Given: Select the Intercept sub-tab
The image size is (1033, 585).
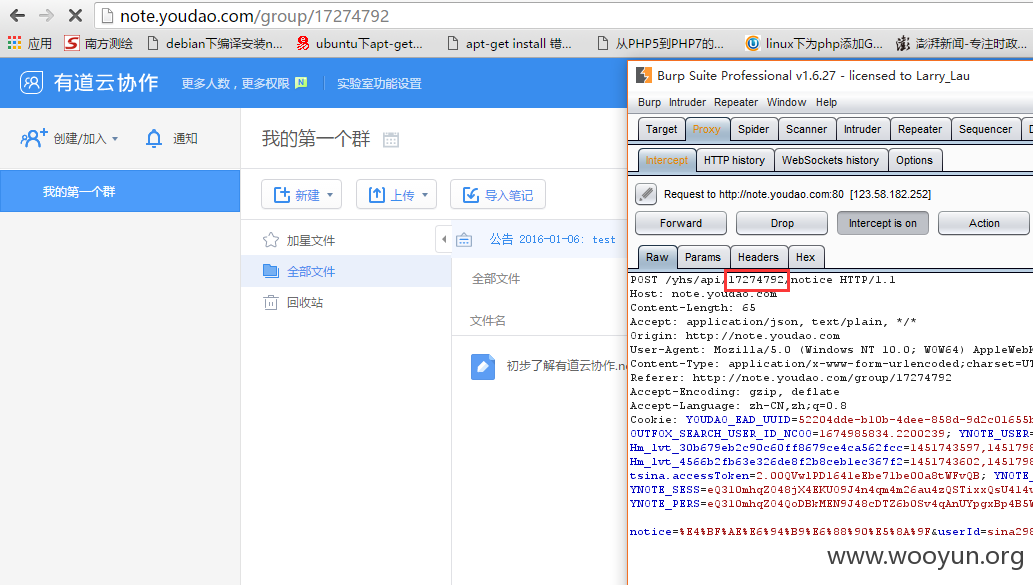Looking at the screenshot, I should pos(666,160).
